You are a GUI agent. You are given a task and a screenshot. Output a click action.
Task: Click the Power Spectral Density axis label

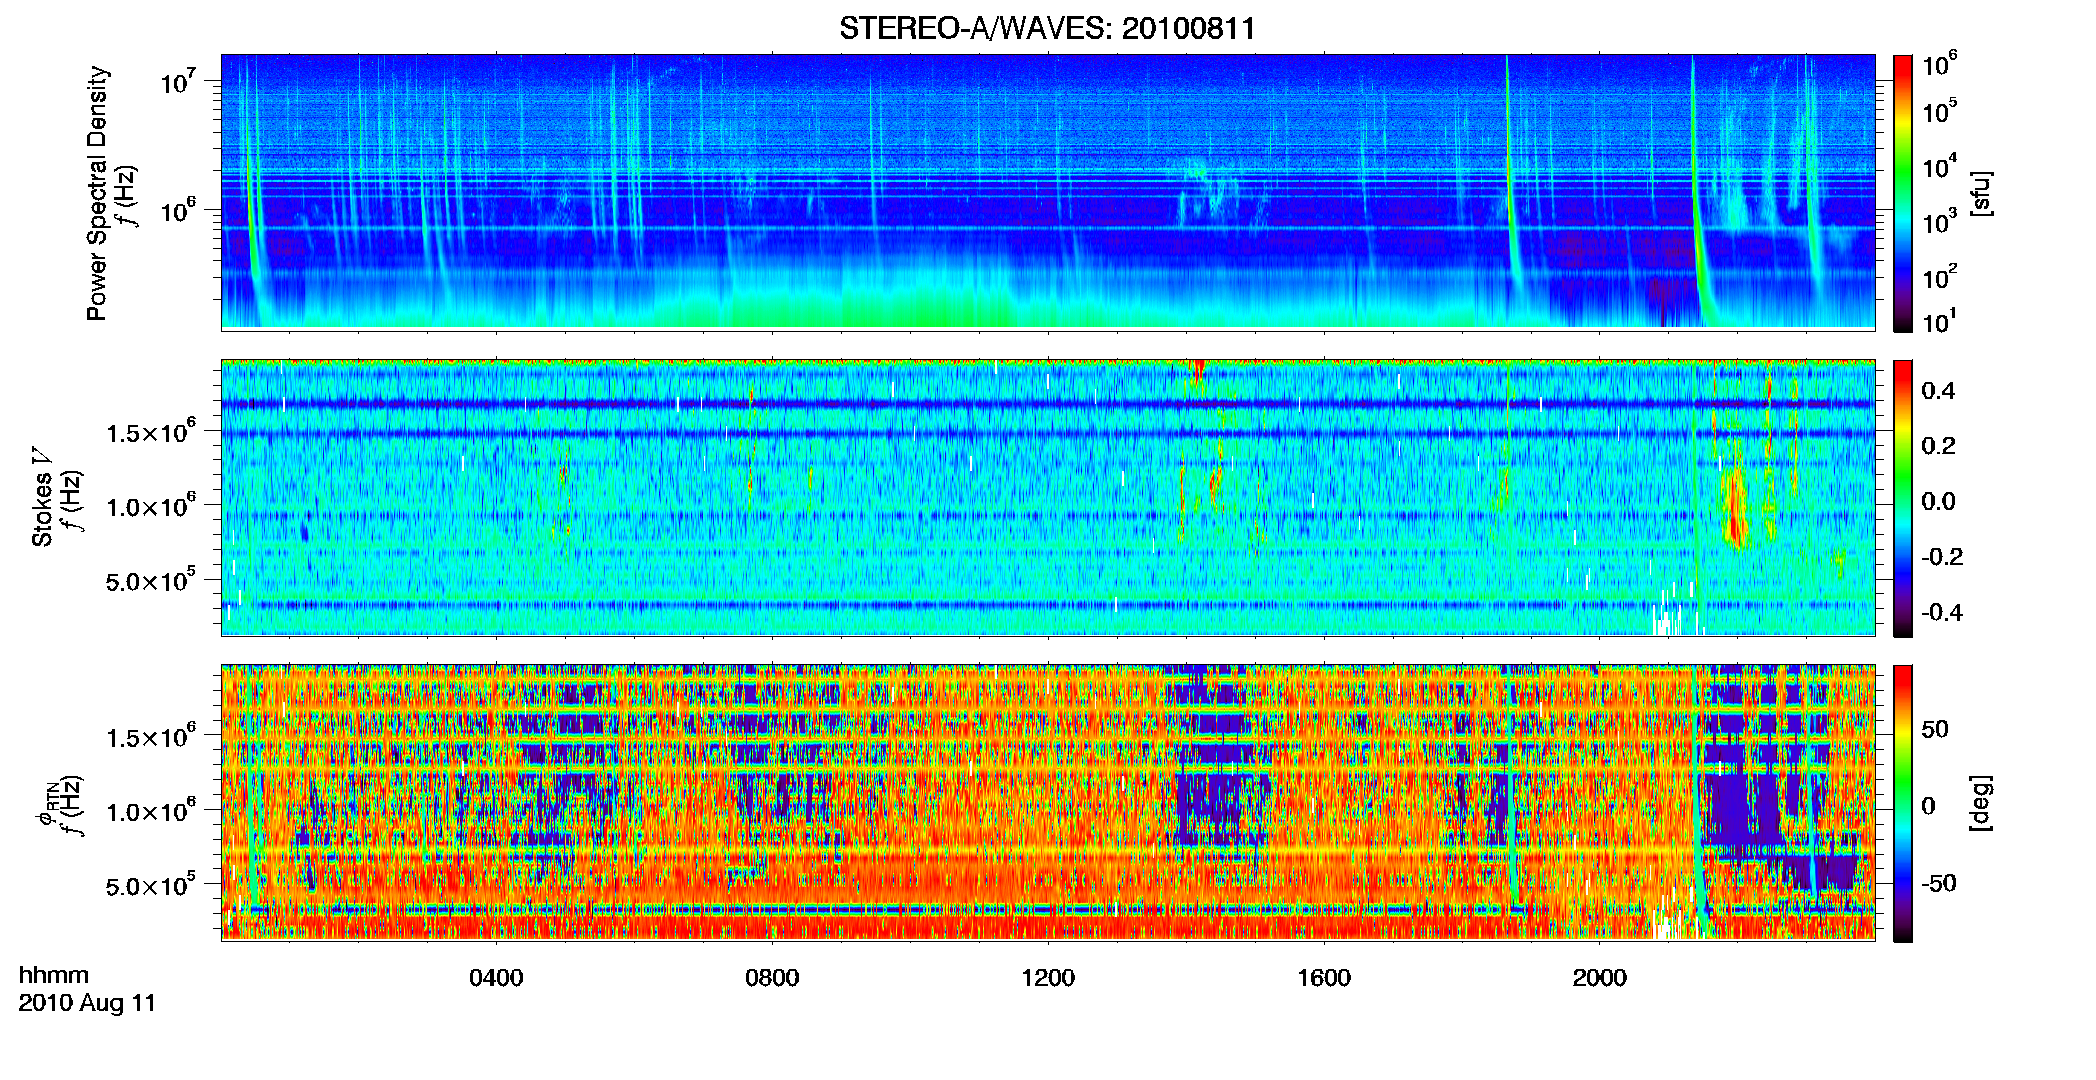click(96, 193)
